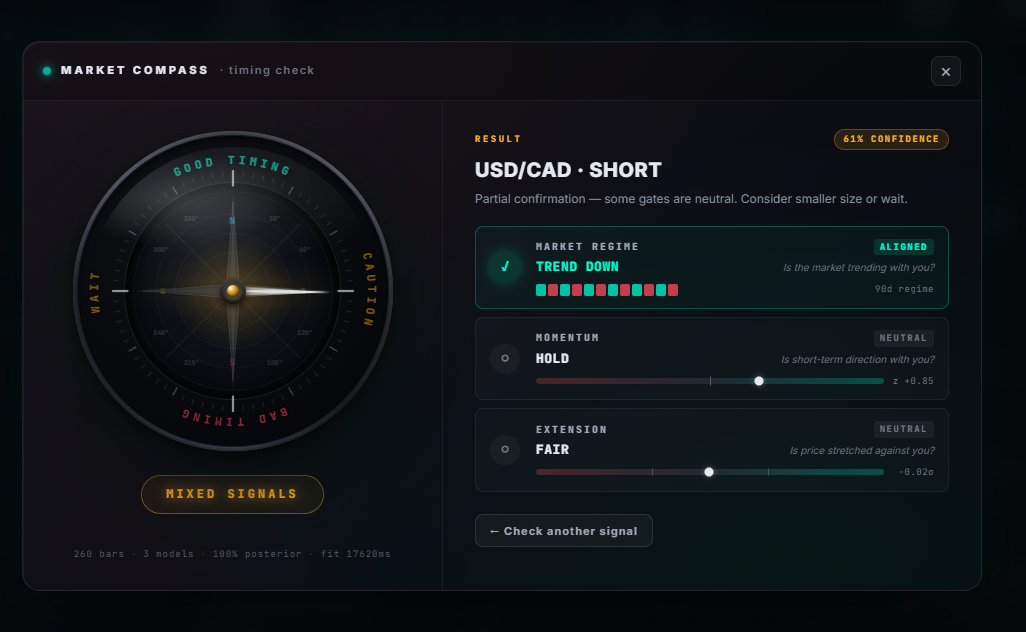The image size is (1026, 632).
Task: Click the Neutral badge in Extension card
Action: pos(904,429)
